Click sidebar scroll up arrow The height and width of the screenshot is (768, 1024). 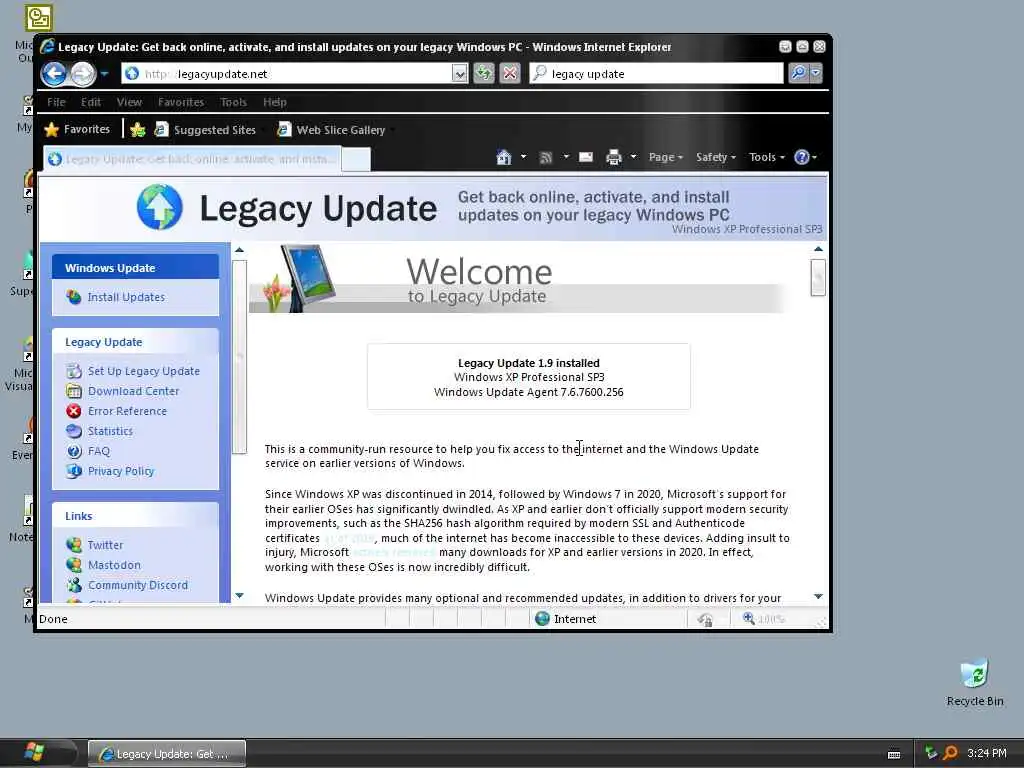coord(239,249)
